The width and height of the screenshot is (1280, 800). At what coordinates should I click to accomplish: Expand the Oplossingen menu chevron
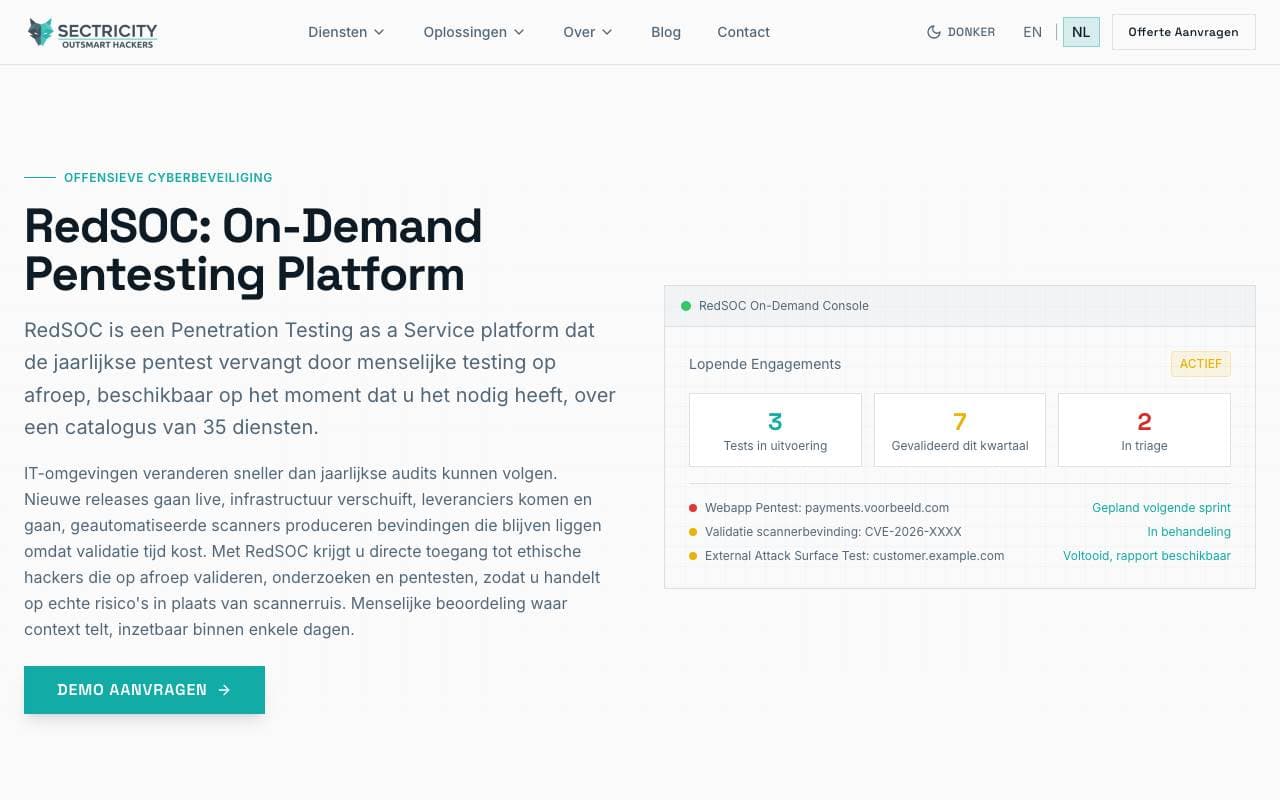[519, 32]
